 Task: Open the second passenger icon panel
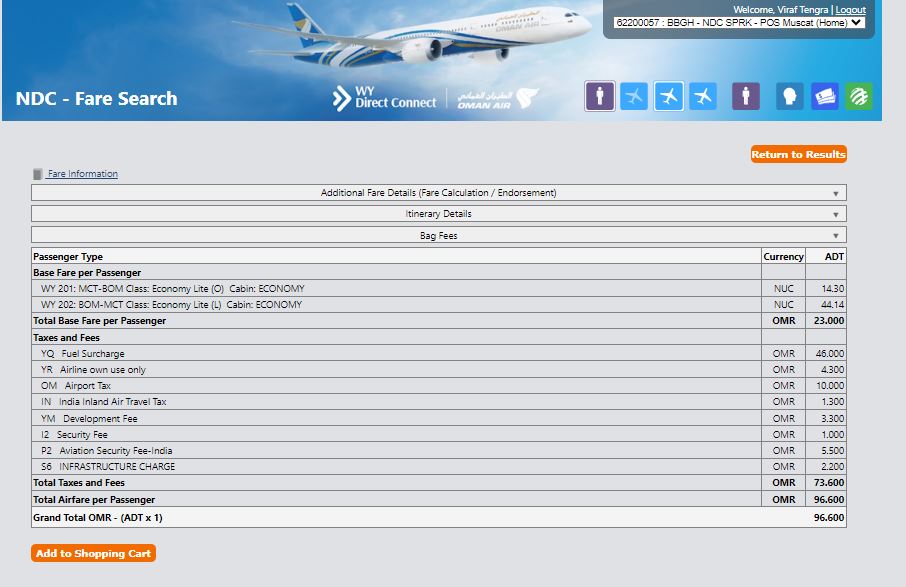745,96
